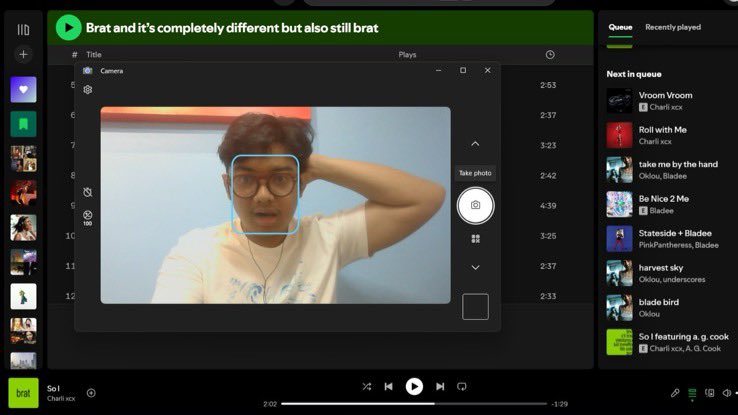Open Your Library icon in sidebar
Screen dimensions: 738x415
click(x=23, y=30)
